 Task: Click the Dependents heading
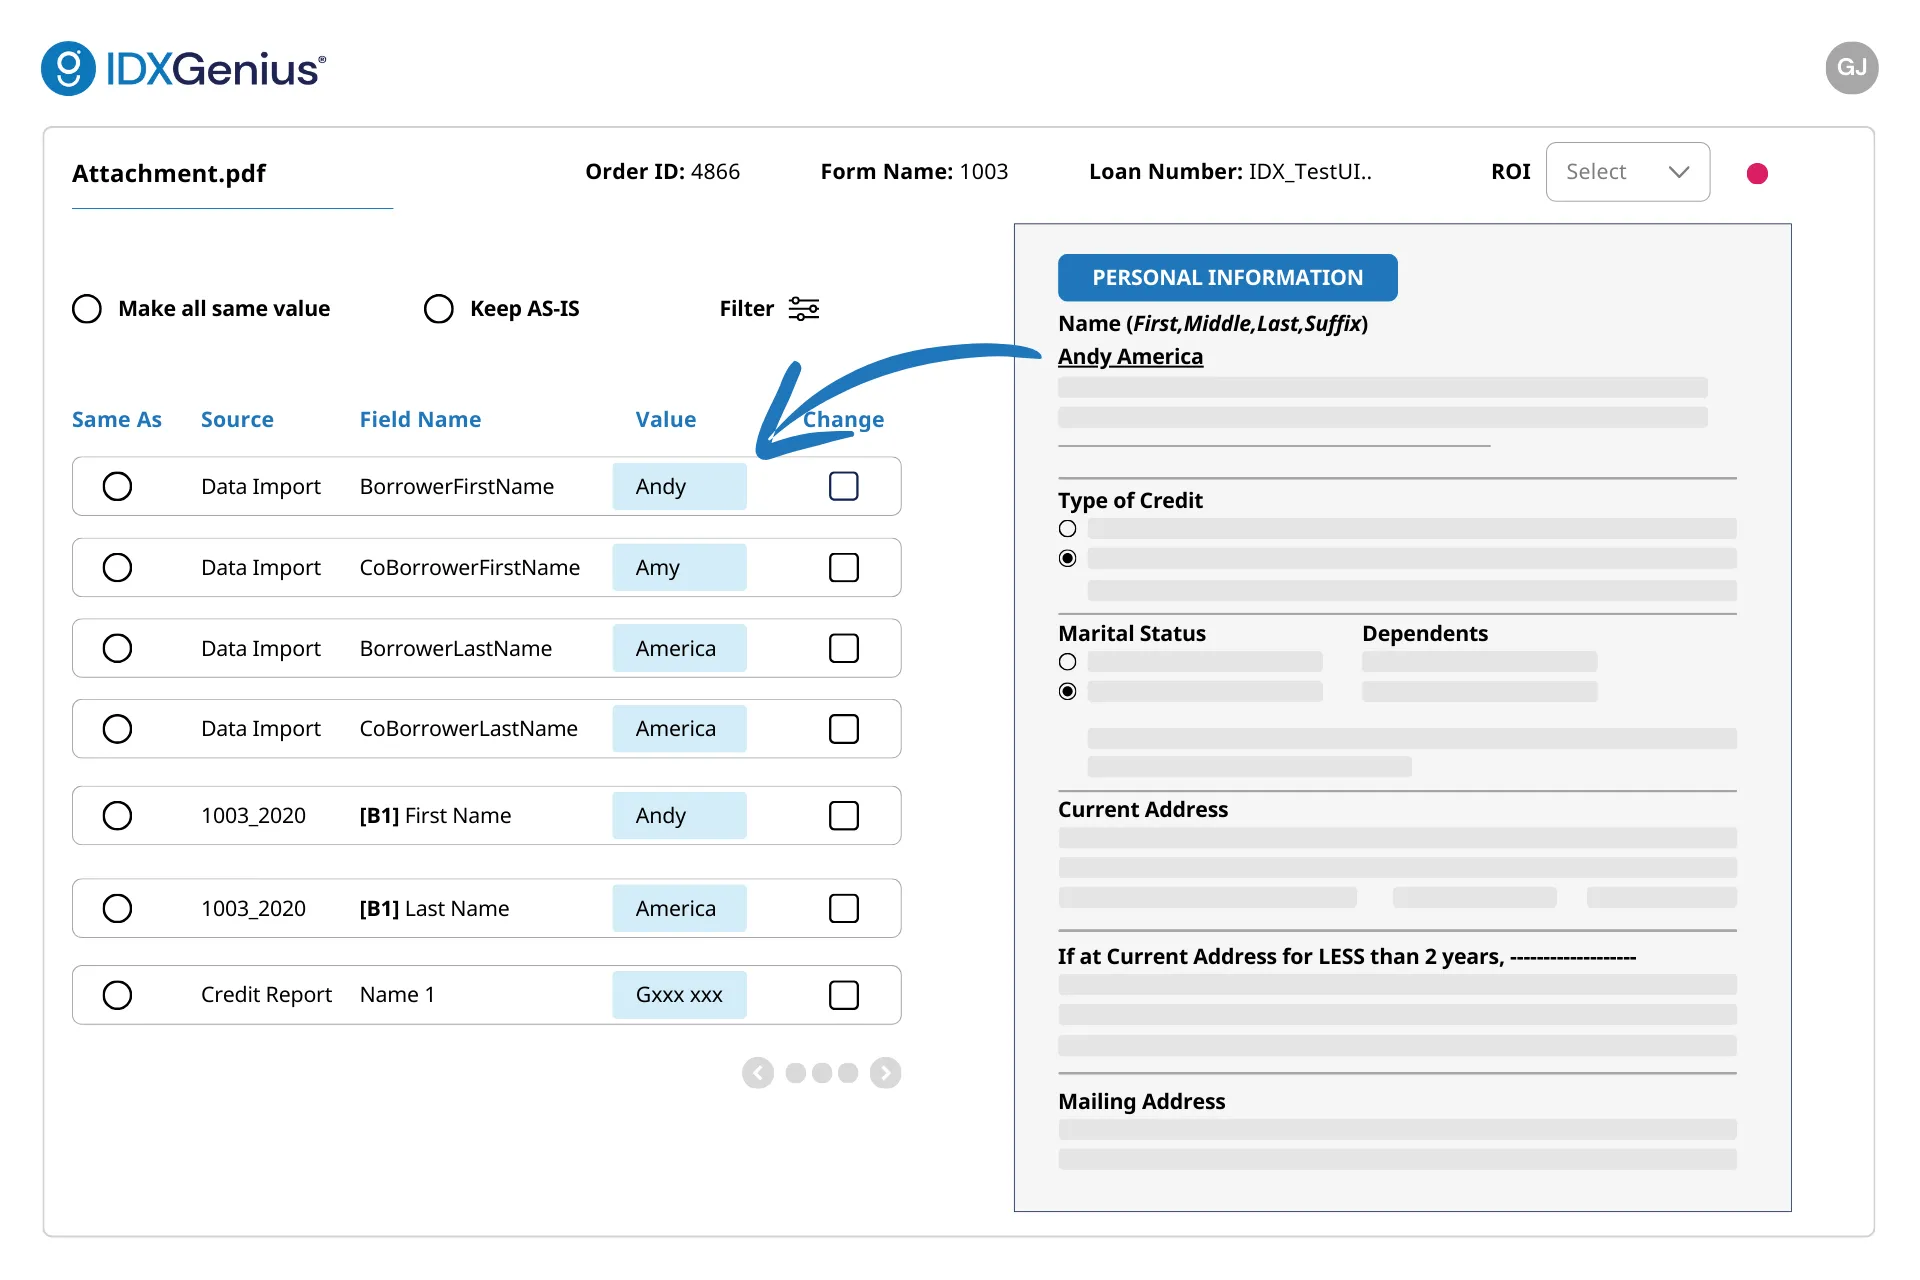point(1425,633)
